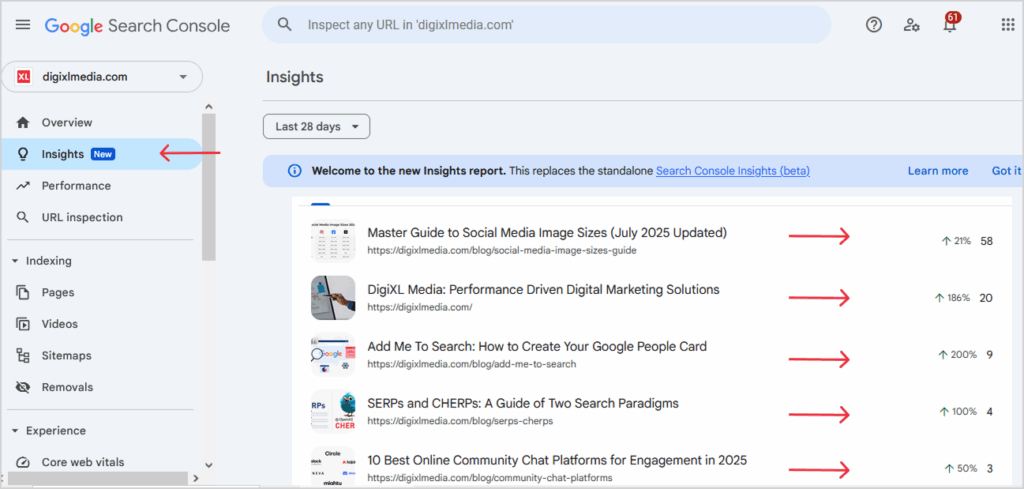This screenshot has width=1024, height=489.
Task: Open Social Media Image Sizes thumbnail
Action: pyautogui.click(x=333, y=240)
